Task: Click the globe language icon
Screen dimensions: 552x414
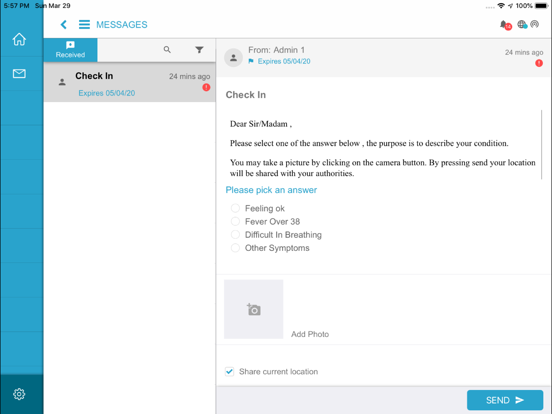Action: pyautogui.click(x=522, y=24)
